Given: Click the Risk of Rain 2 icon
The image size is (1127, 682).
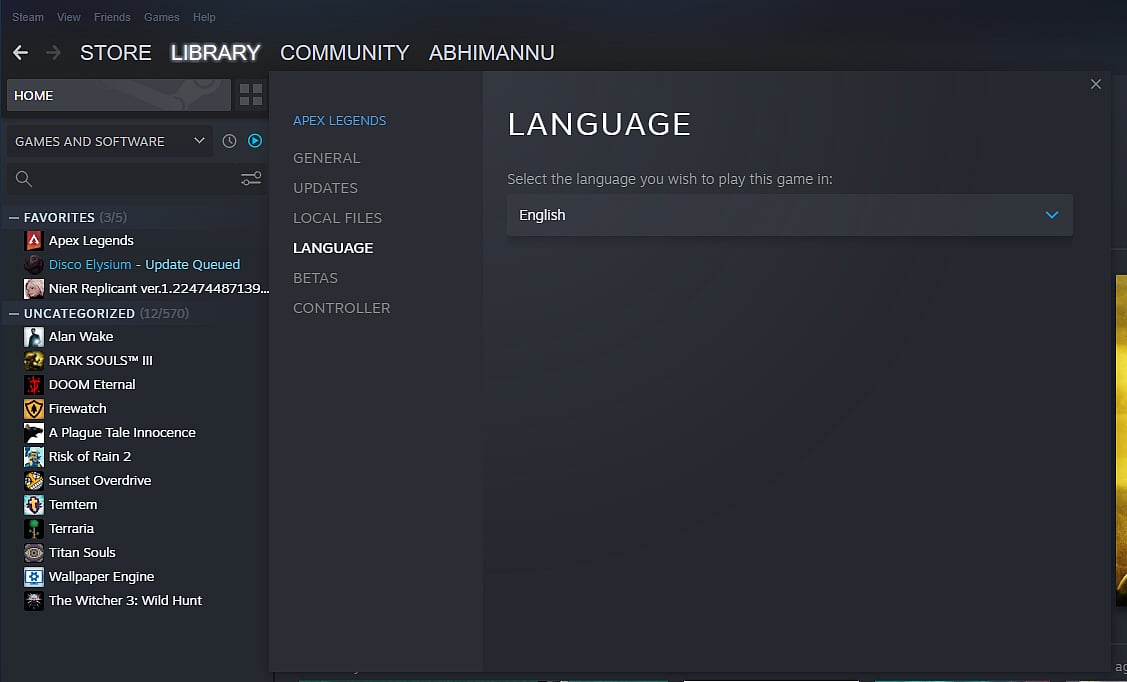Looking at the screenshot, I should (x=34, y=456).
